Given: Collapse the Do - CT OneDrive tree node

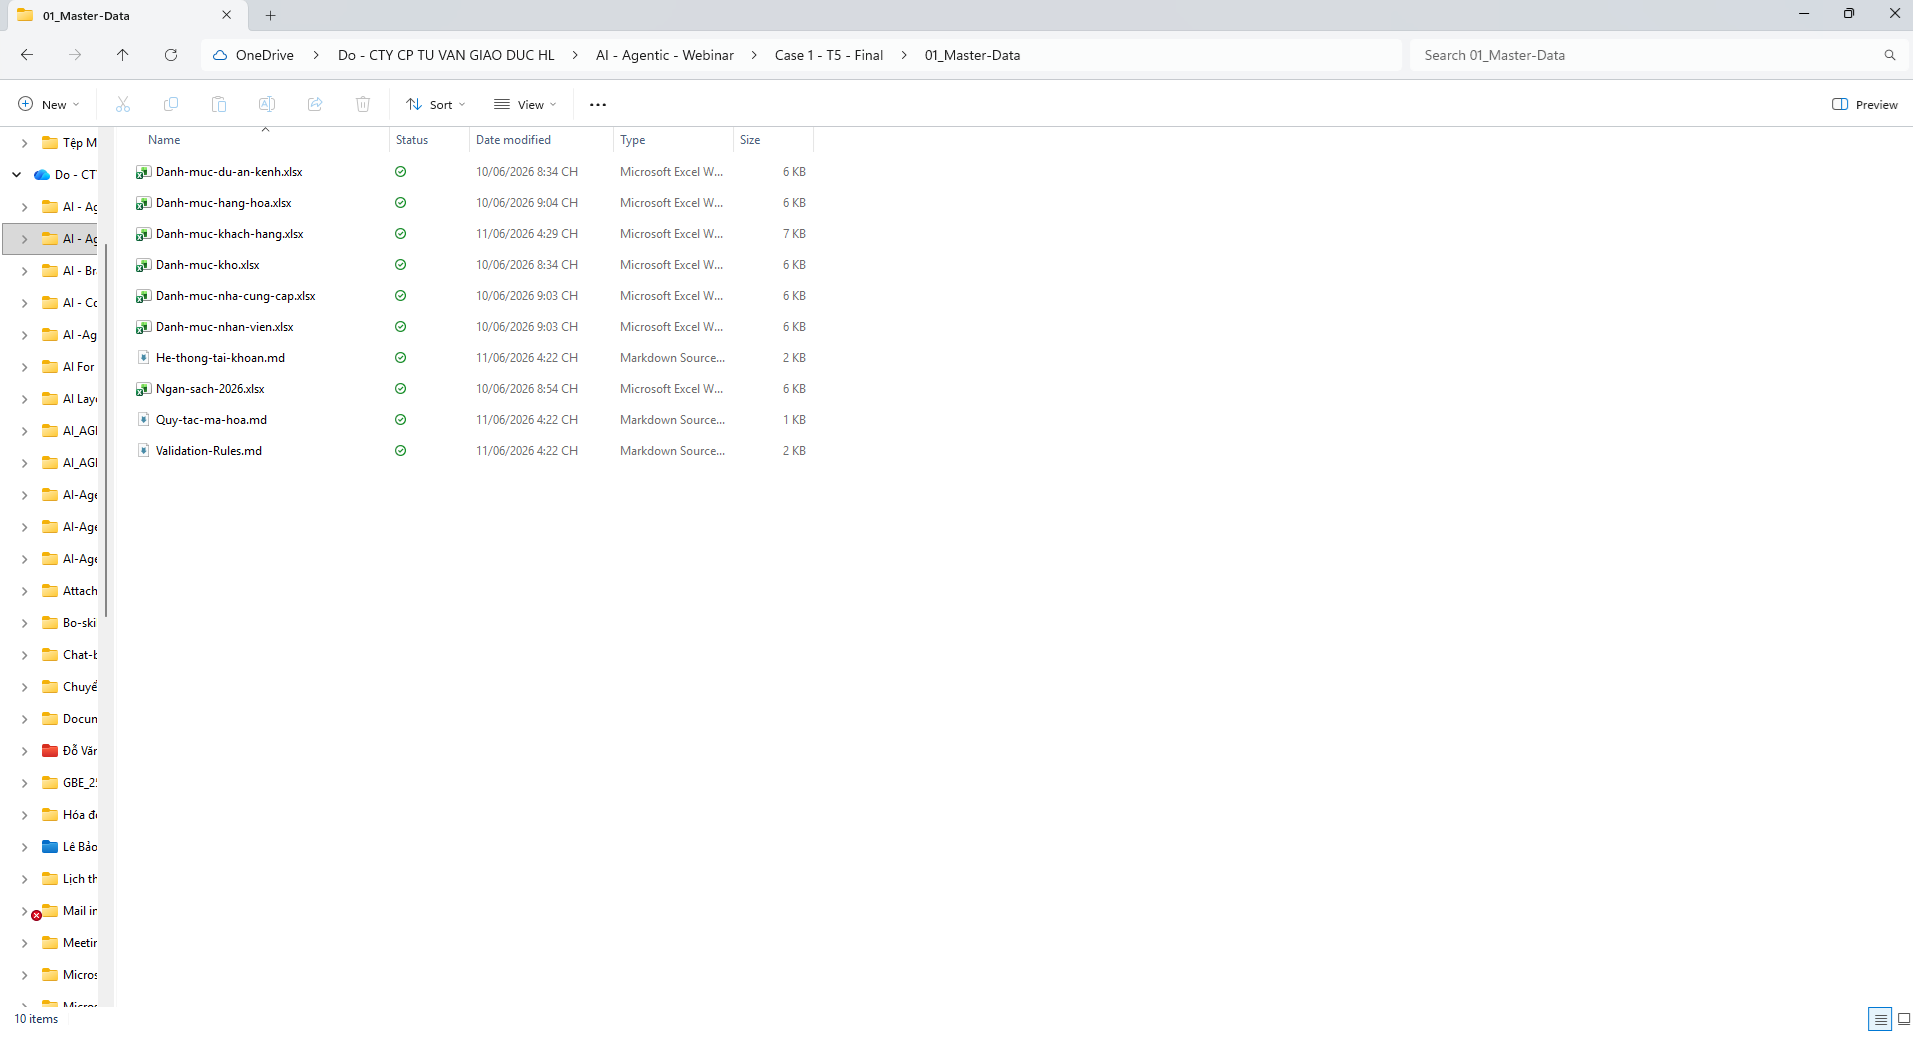Looking at the screenshot, I should [x=17, y=175].
